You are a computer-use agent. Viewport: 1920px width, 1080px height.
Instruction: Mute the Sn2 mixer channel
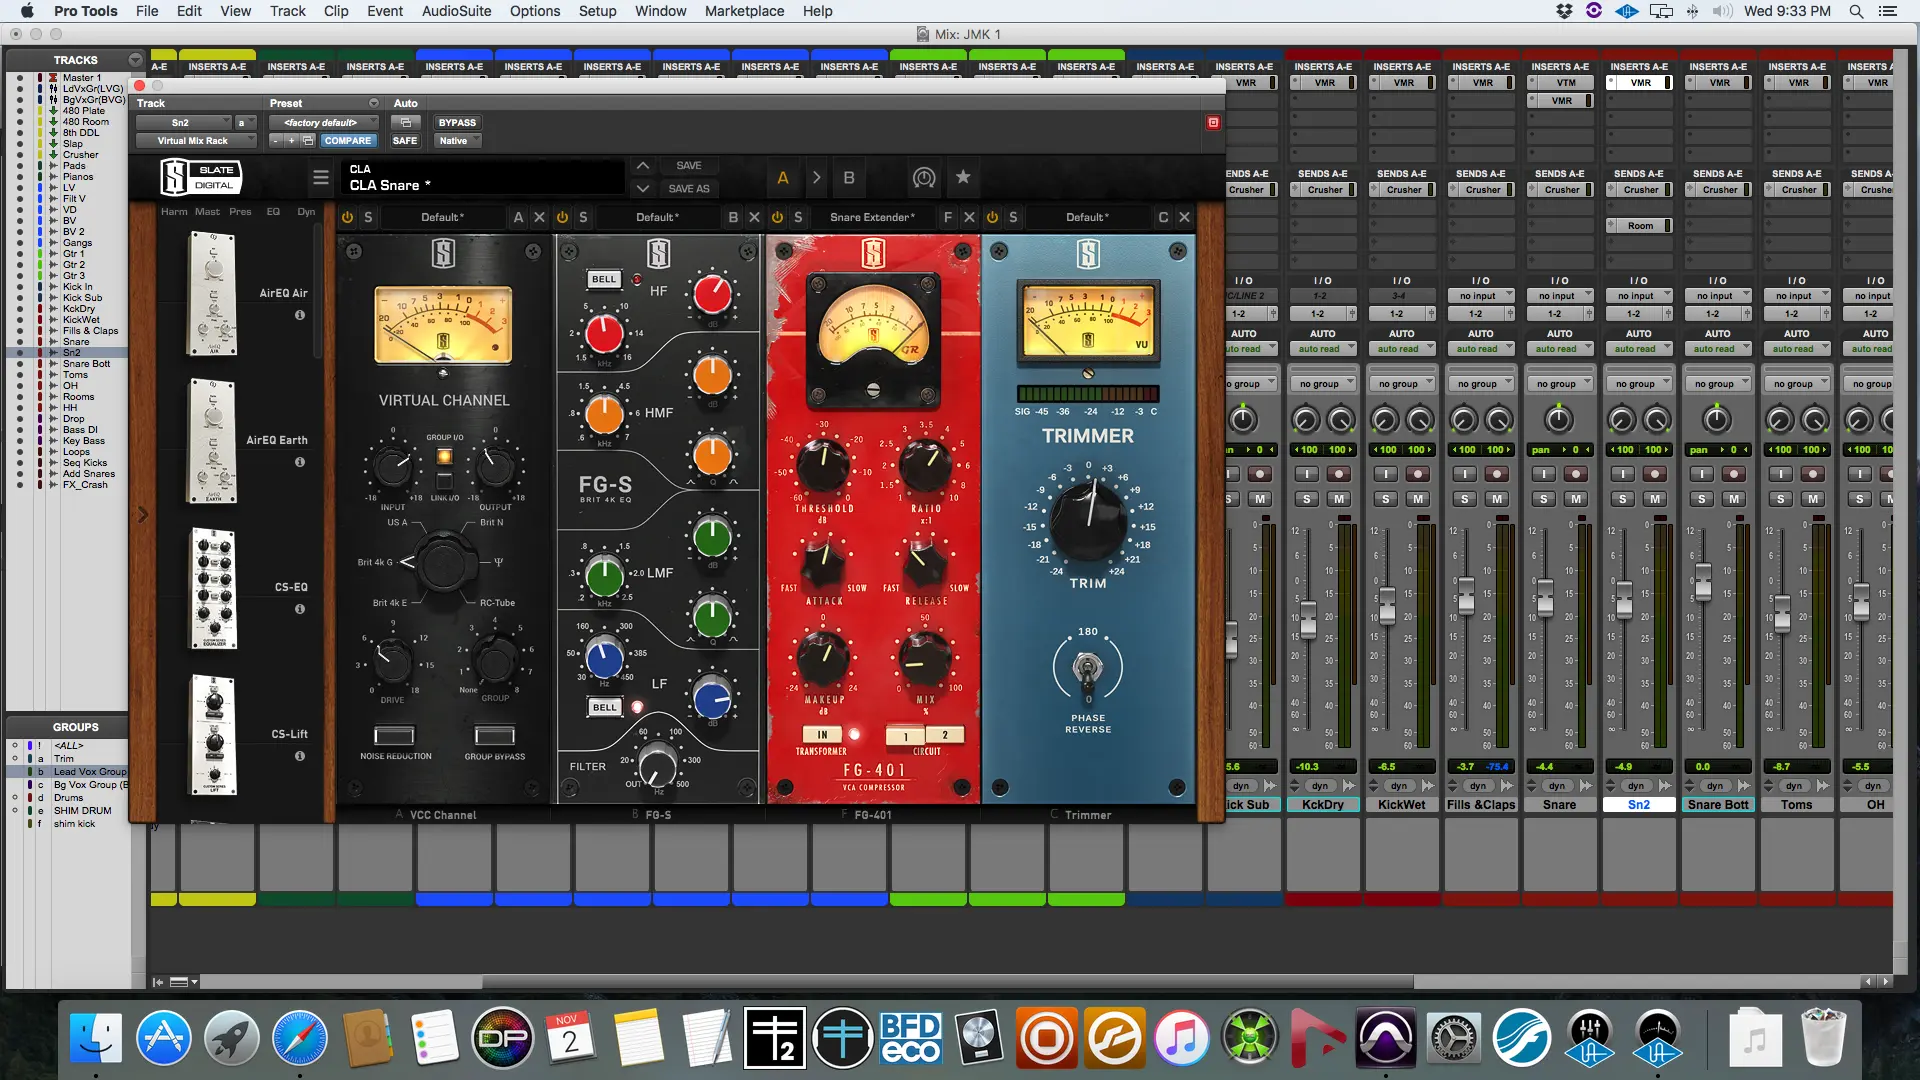tap(1655, 498)
